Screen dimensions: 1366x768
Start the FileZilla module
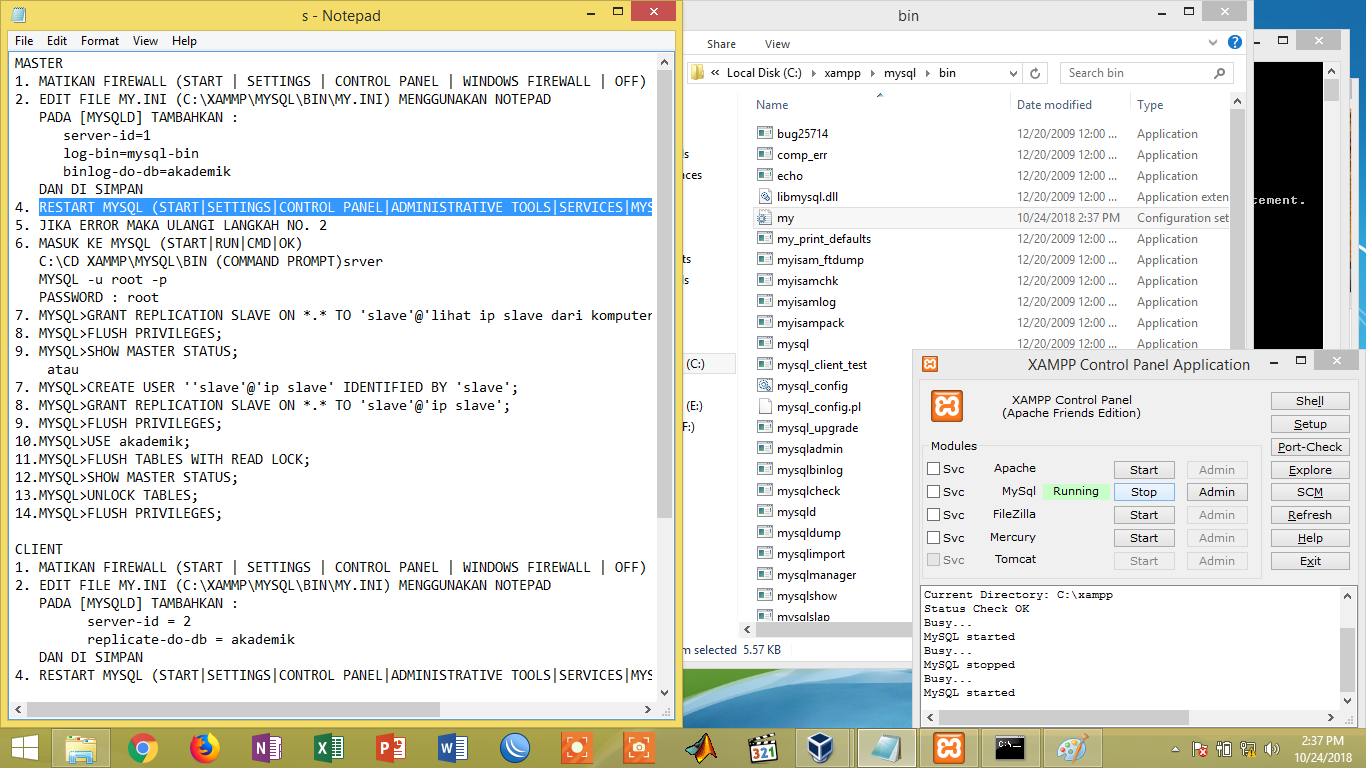coord(1144,515)
